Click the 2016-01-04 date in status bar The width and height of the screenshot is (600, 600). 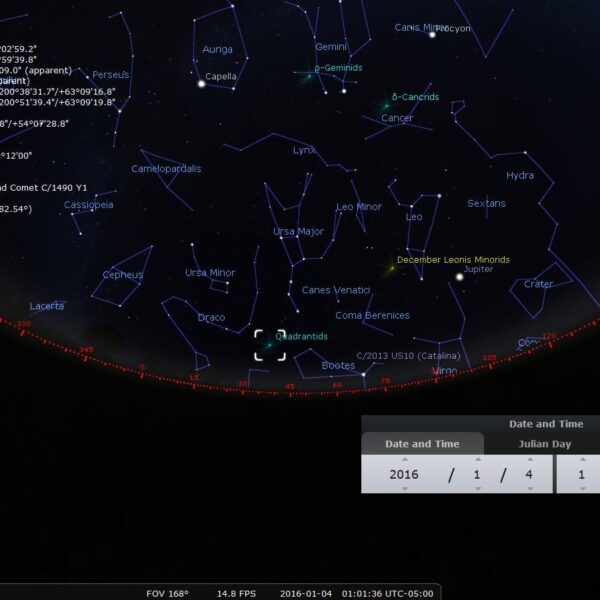pyautogui.click(x=306, y=593)
